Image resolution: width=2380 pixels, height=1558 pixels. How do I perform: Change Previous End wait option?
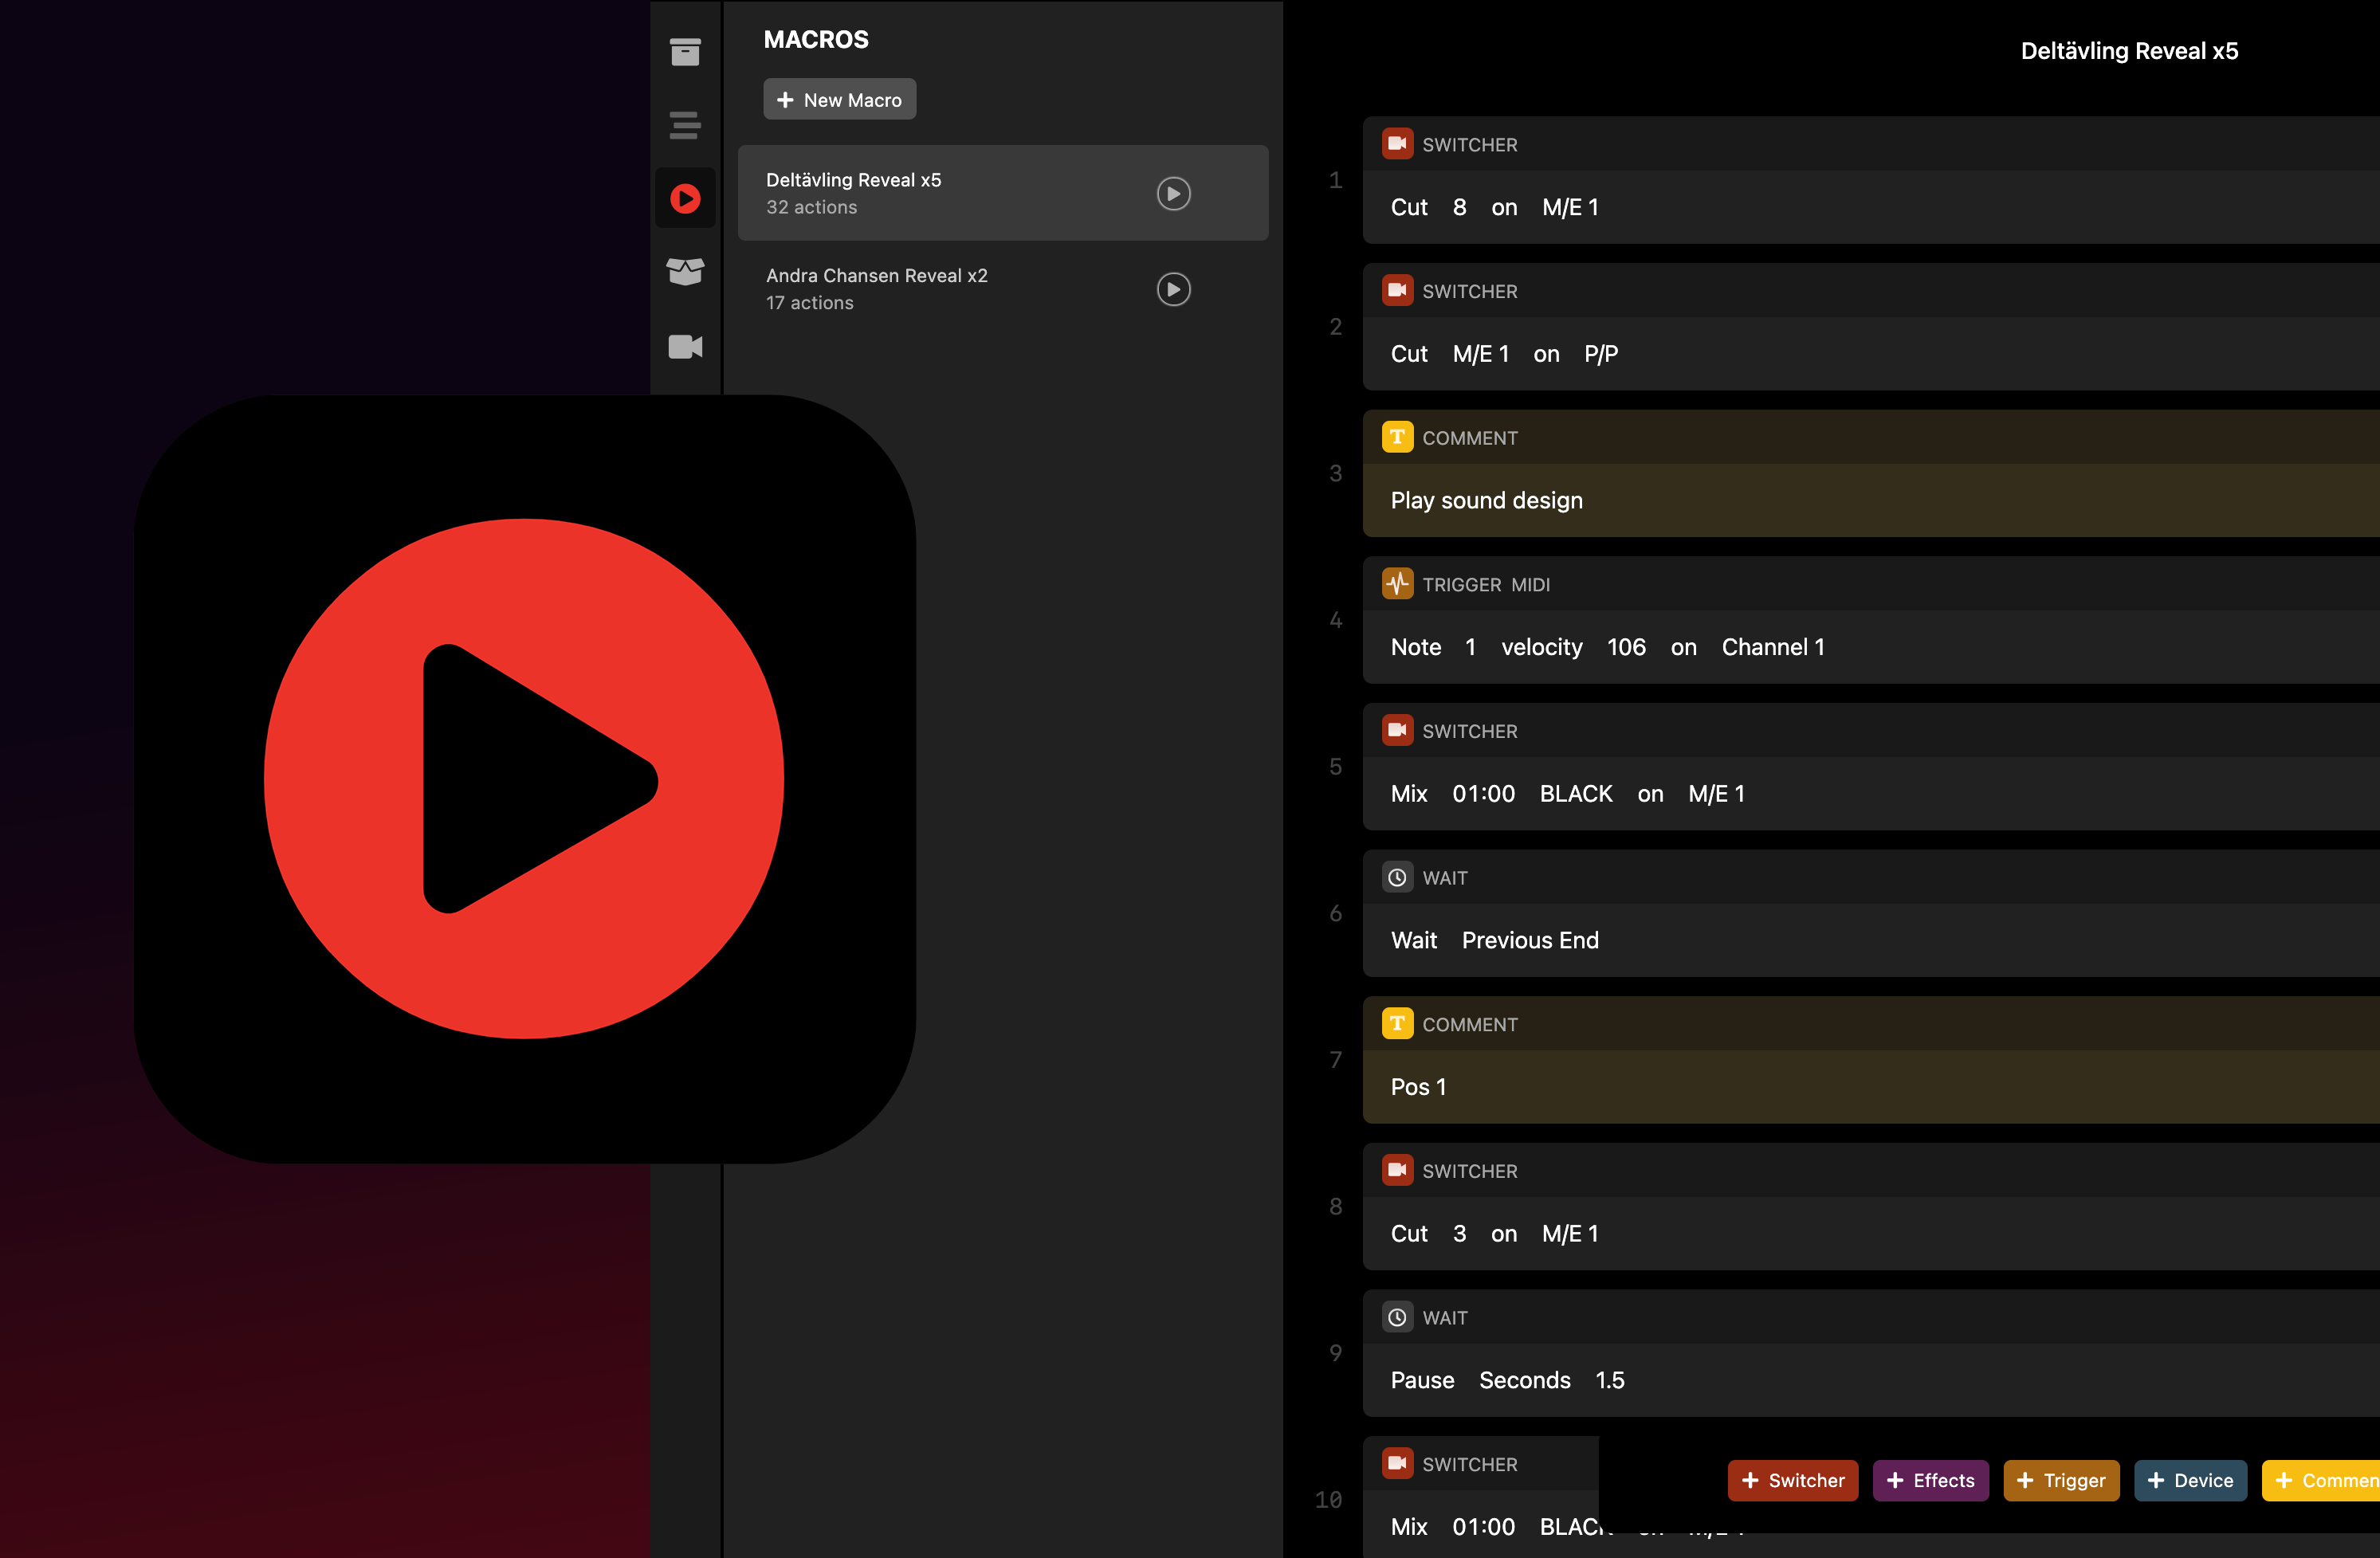pos(1530,940)
